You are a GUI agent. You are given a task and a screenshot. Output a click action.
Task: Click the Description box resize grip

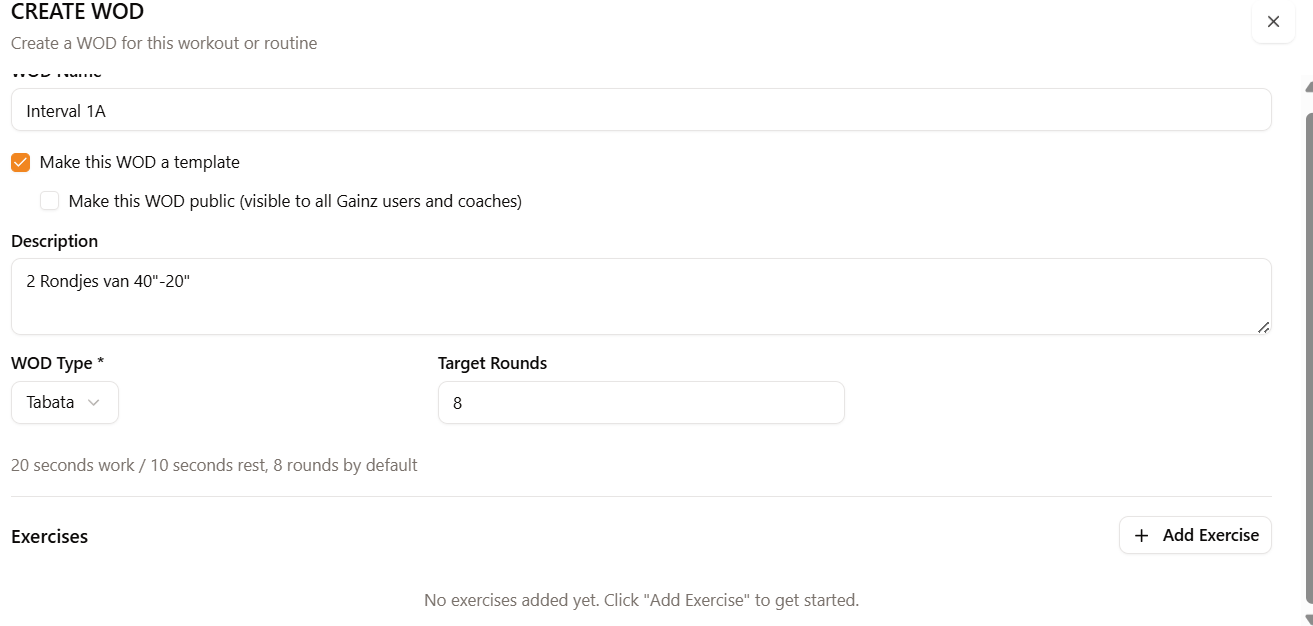(x=1264, y=327)
